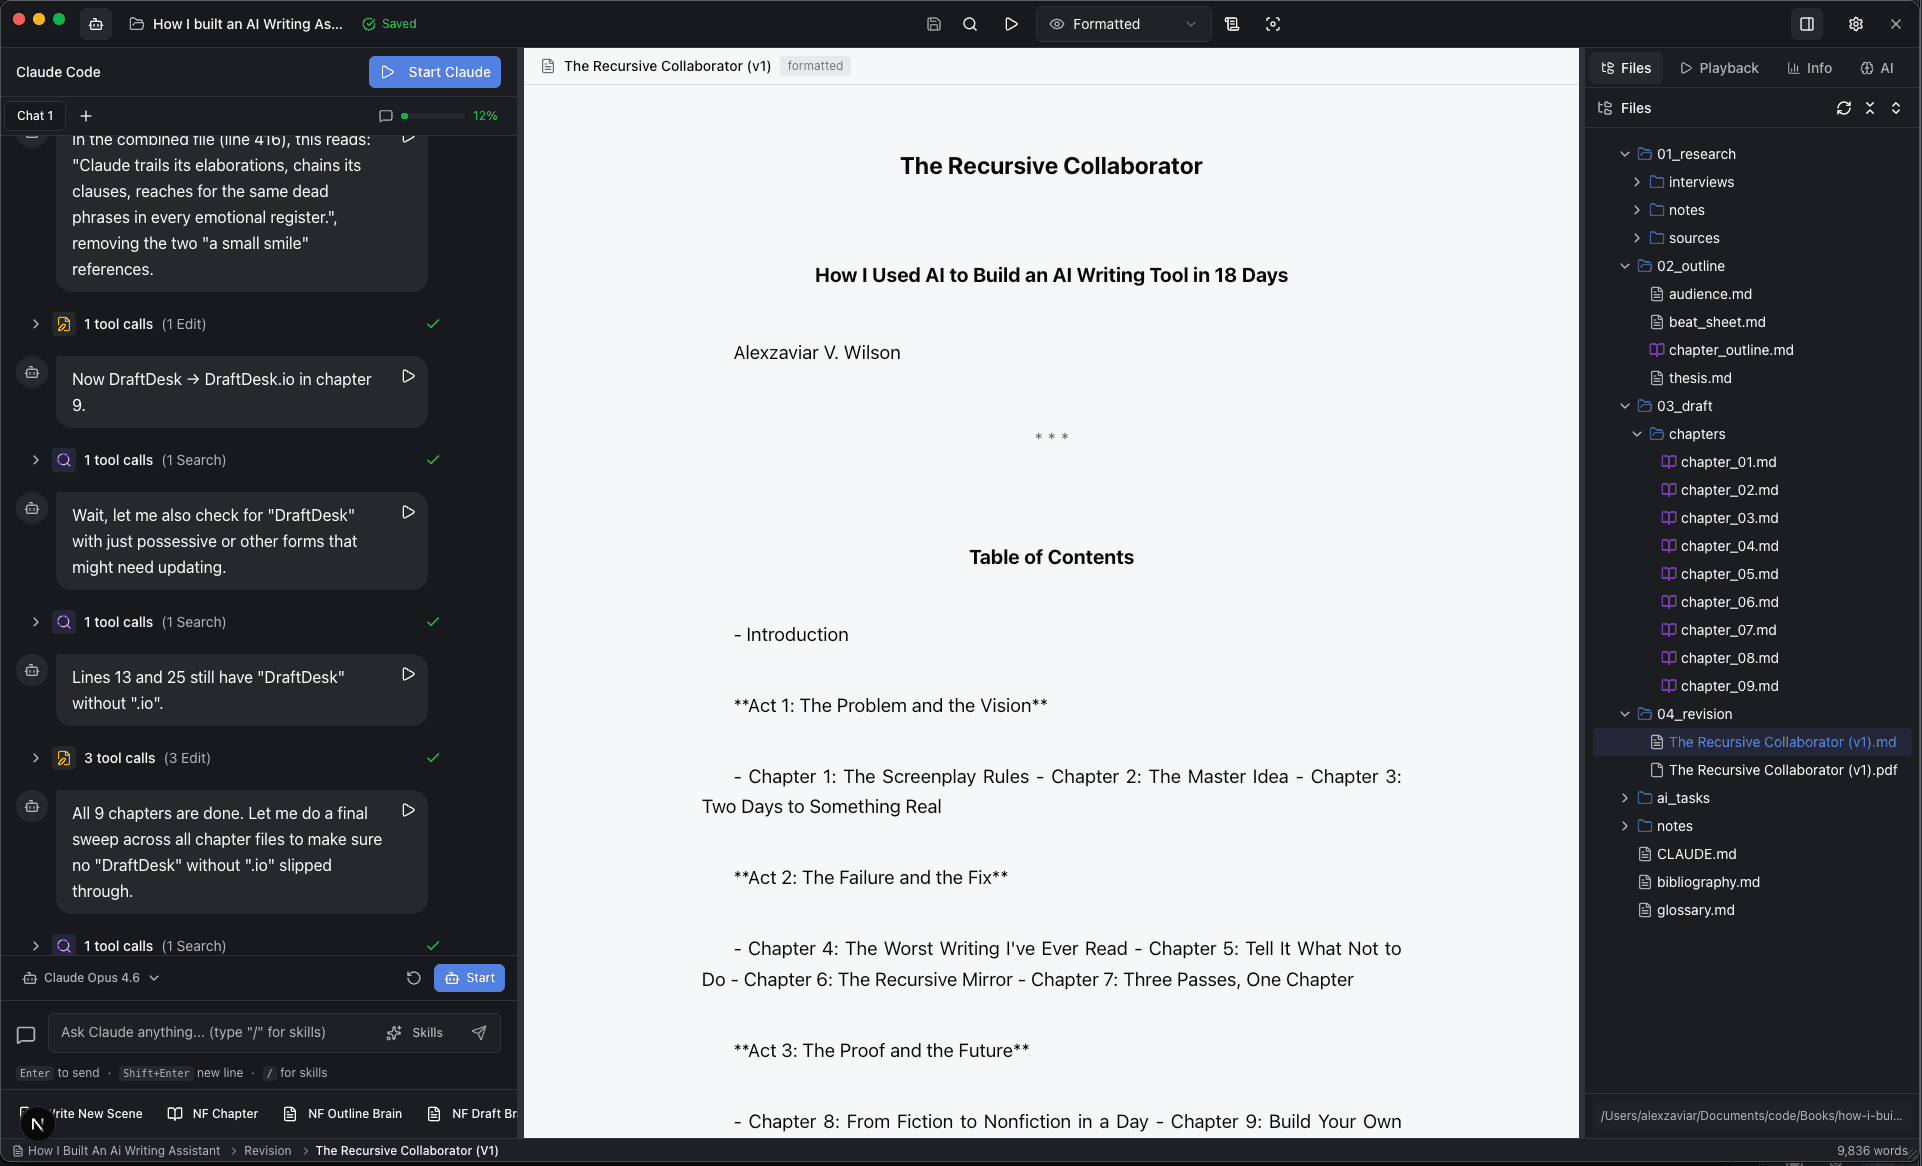Collapse all folders using the X icon

click(x=1870, y=108)
